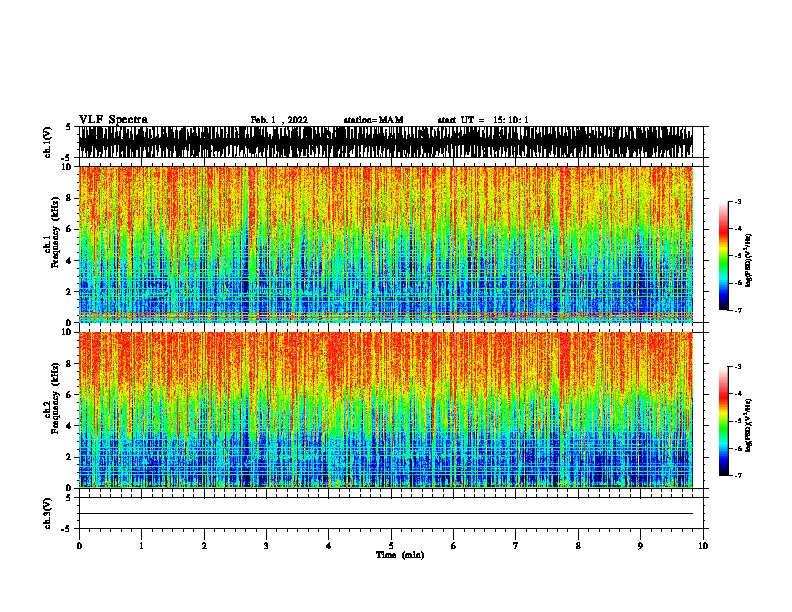Click the time axis tick label '5'

coord(391,546)
